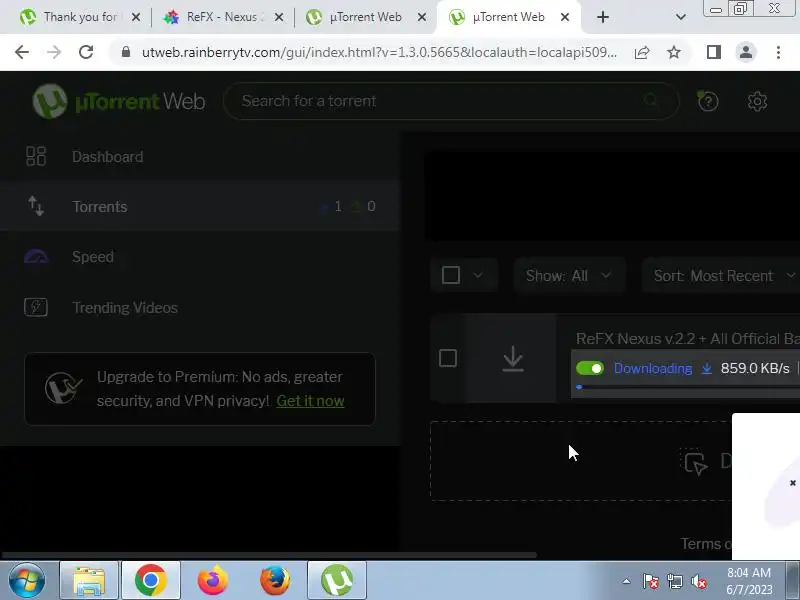The height and width of the screenshot is (600, 800).
Task: Open a new browser tab
Action: point(603,17)
